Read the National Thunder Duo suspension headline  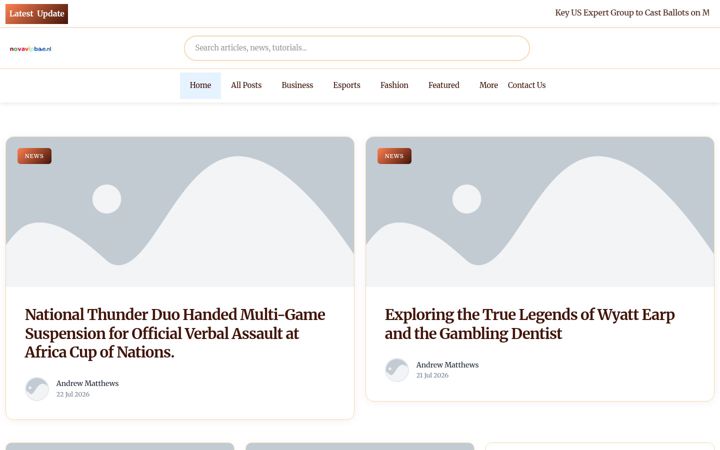point(175,333)
